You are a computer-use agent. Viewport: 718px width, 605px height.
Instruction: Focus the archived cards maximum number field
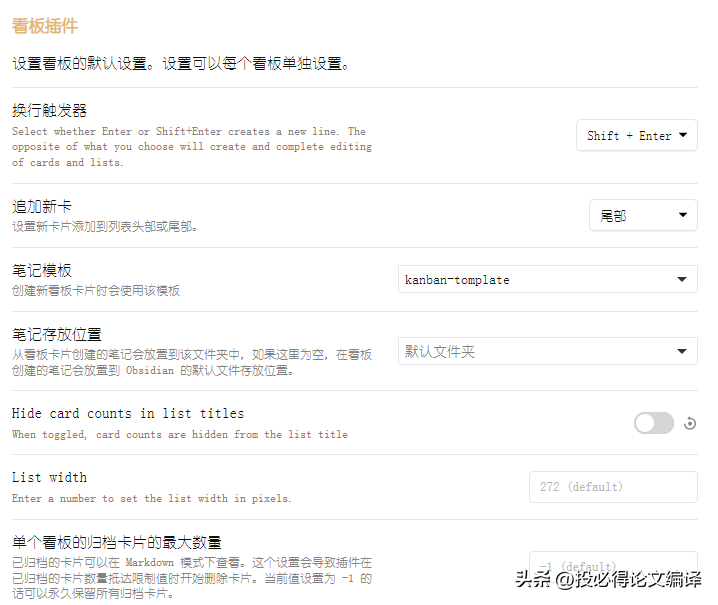click(613, 567)
